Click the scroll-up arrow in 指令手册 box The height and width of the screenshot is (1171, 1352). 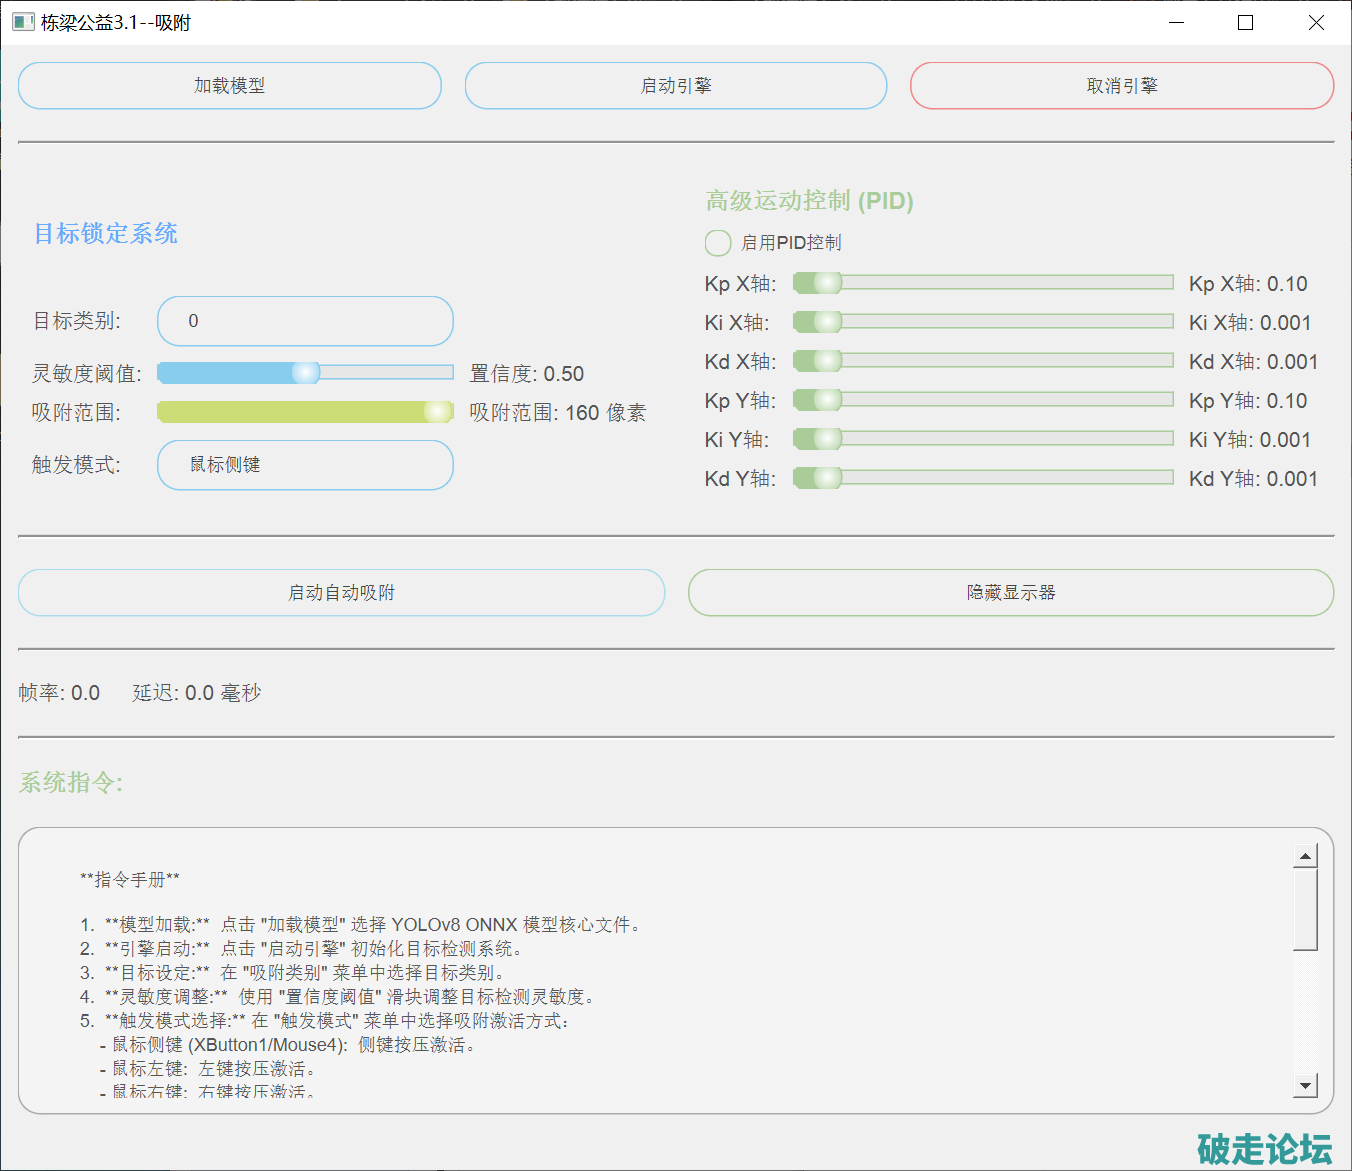[x=1305, y=856]
